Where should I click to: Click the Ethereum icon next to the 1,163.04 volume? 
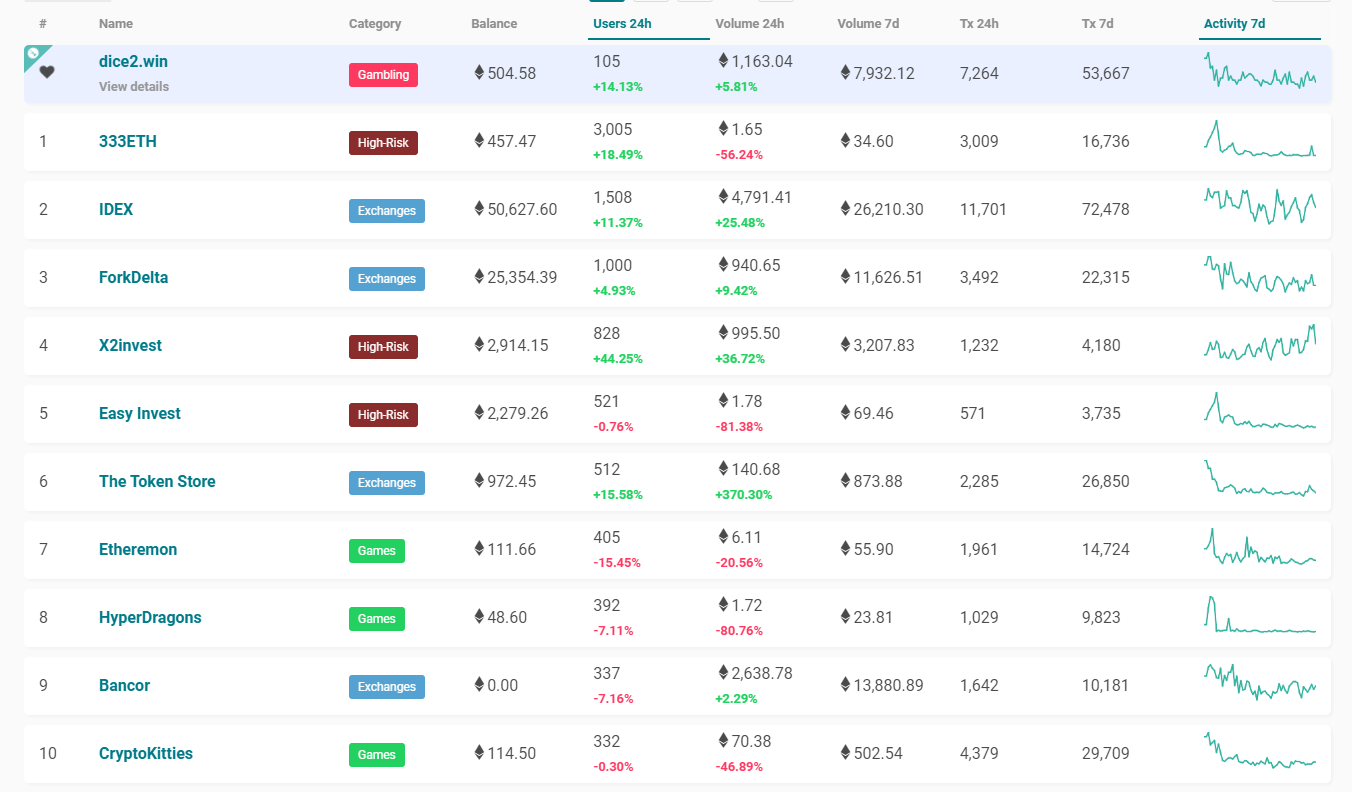pyautogui.click(x=723, y=61)
